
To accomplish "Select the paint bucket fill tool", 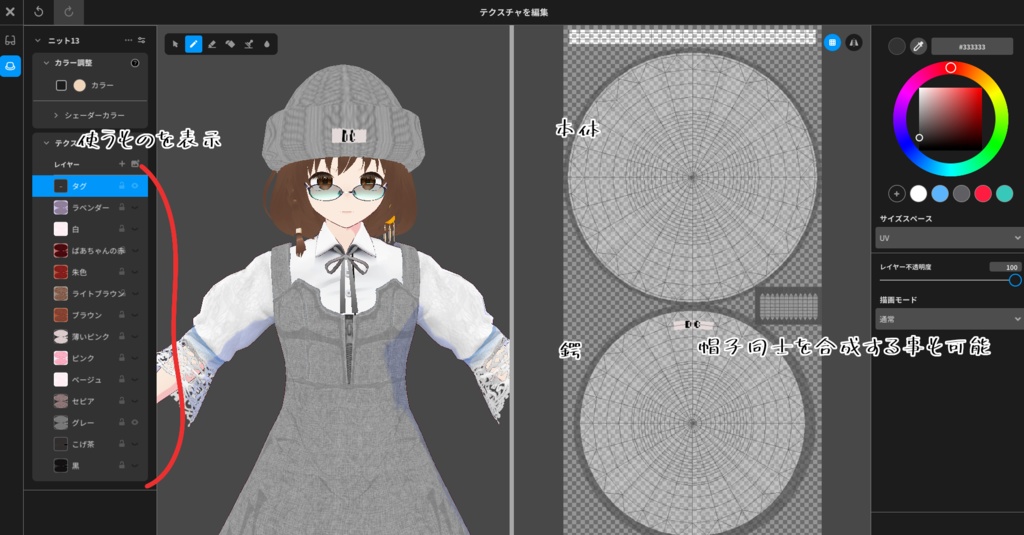I will tap(230, 44).
